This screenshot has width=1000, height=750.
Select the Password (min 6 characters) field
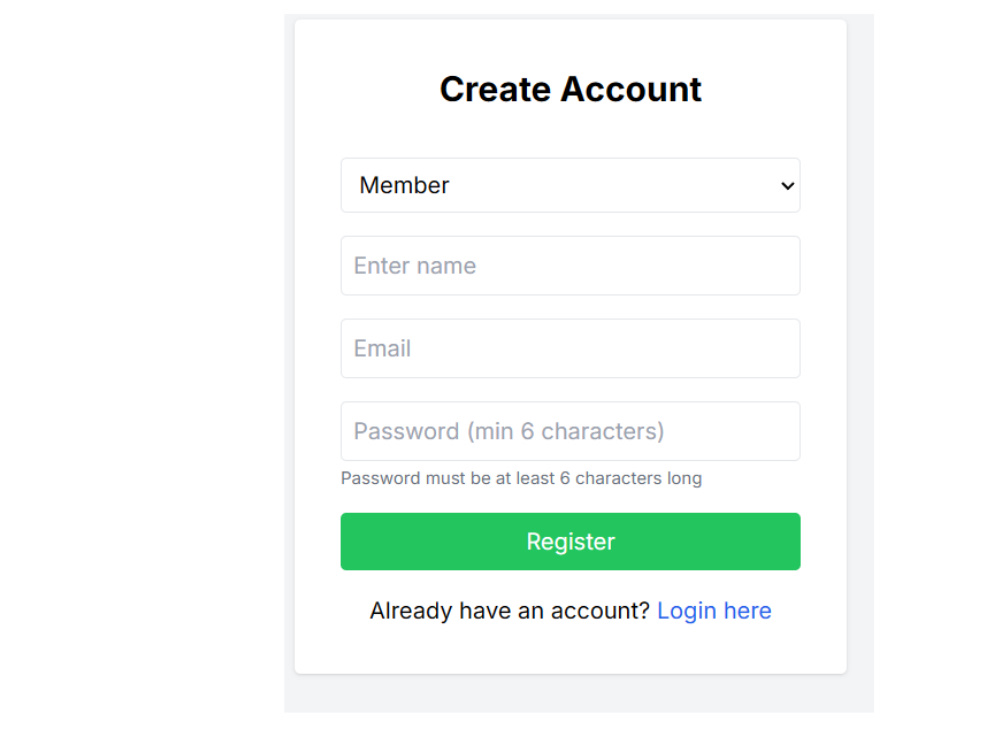point(570,431)
